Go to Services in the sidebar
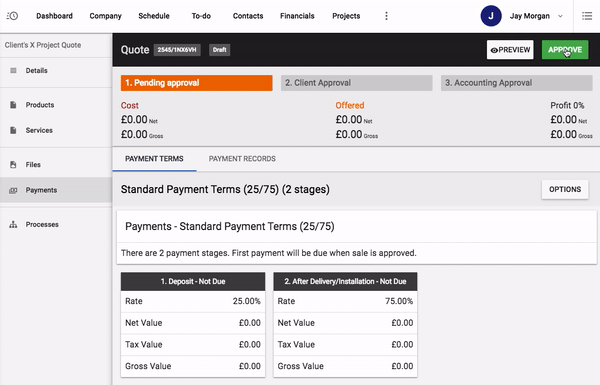 pyautogui.click(x=56, y=130)
